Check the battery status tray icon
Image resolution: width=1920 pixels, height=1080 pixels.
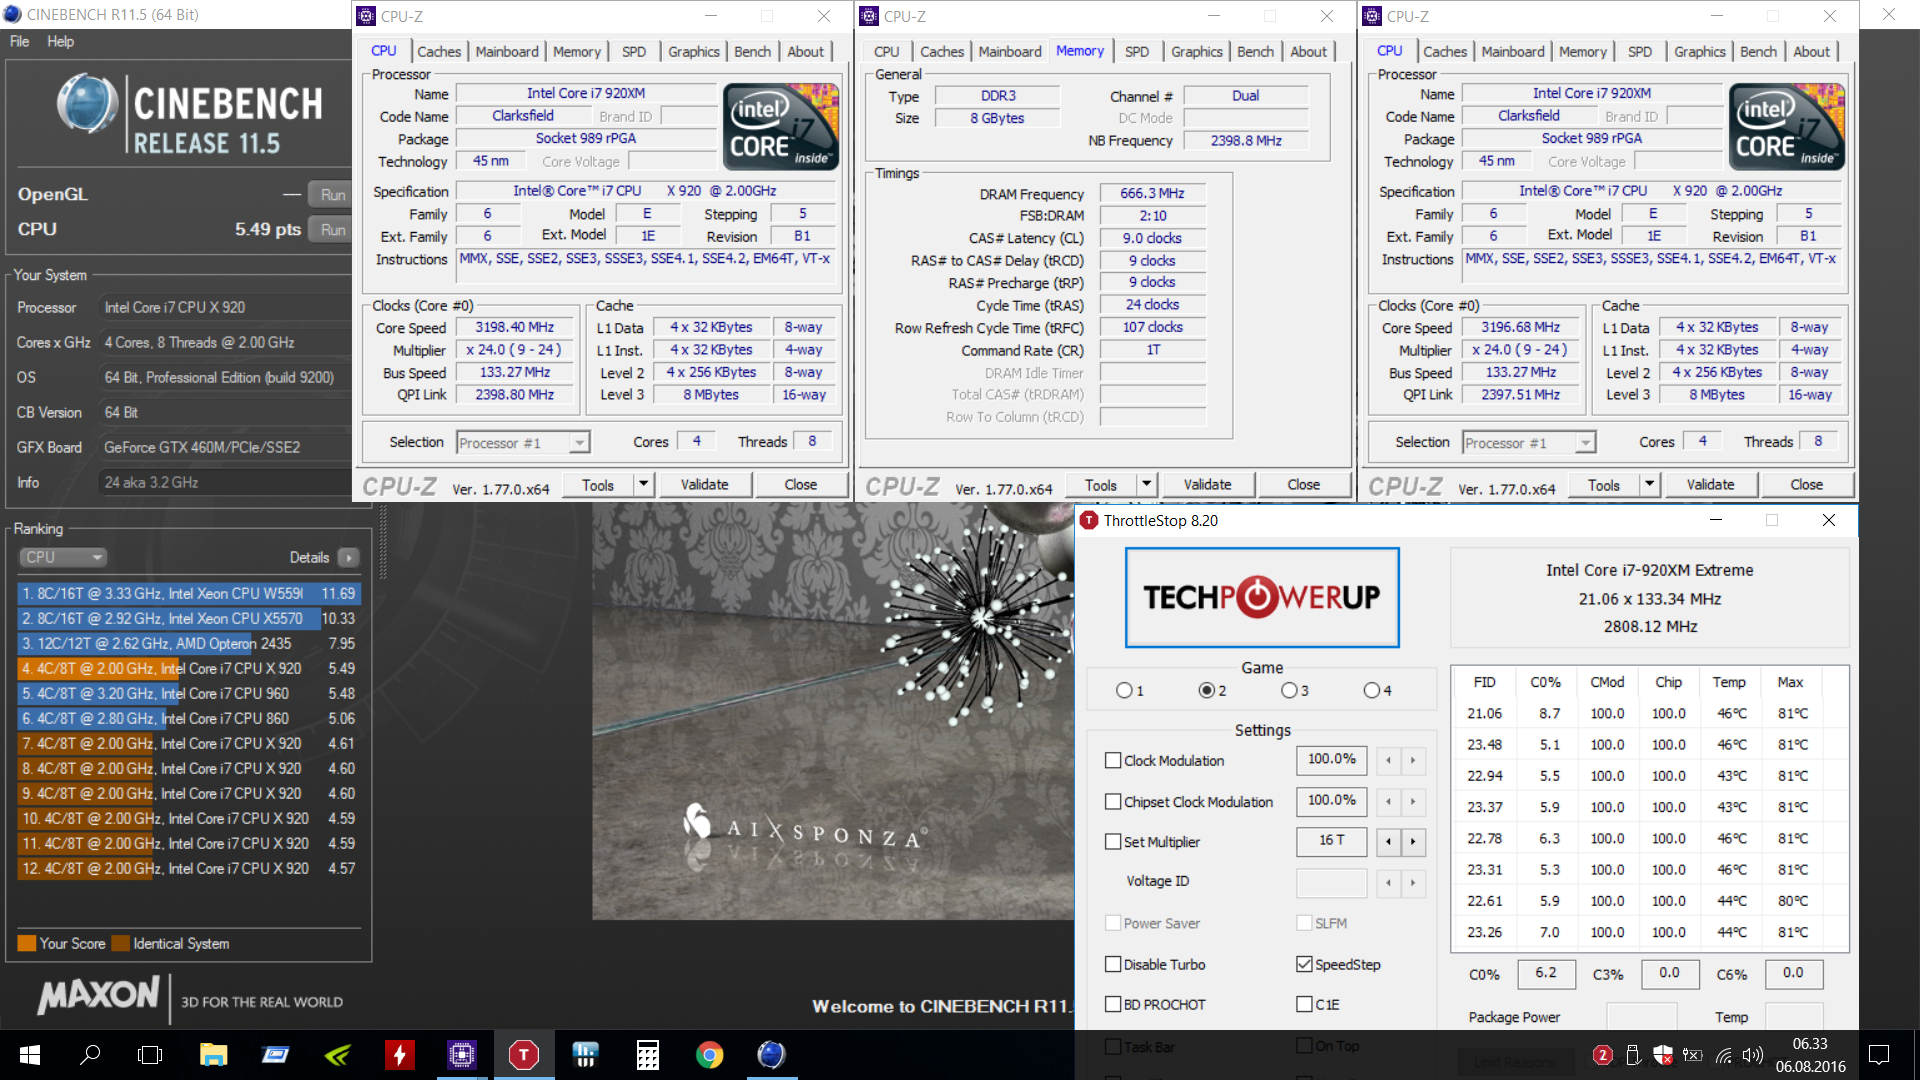[x=1693, y=1055]
